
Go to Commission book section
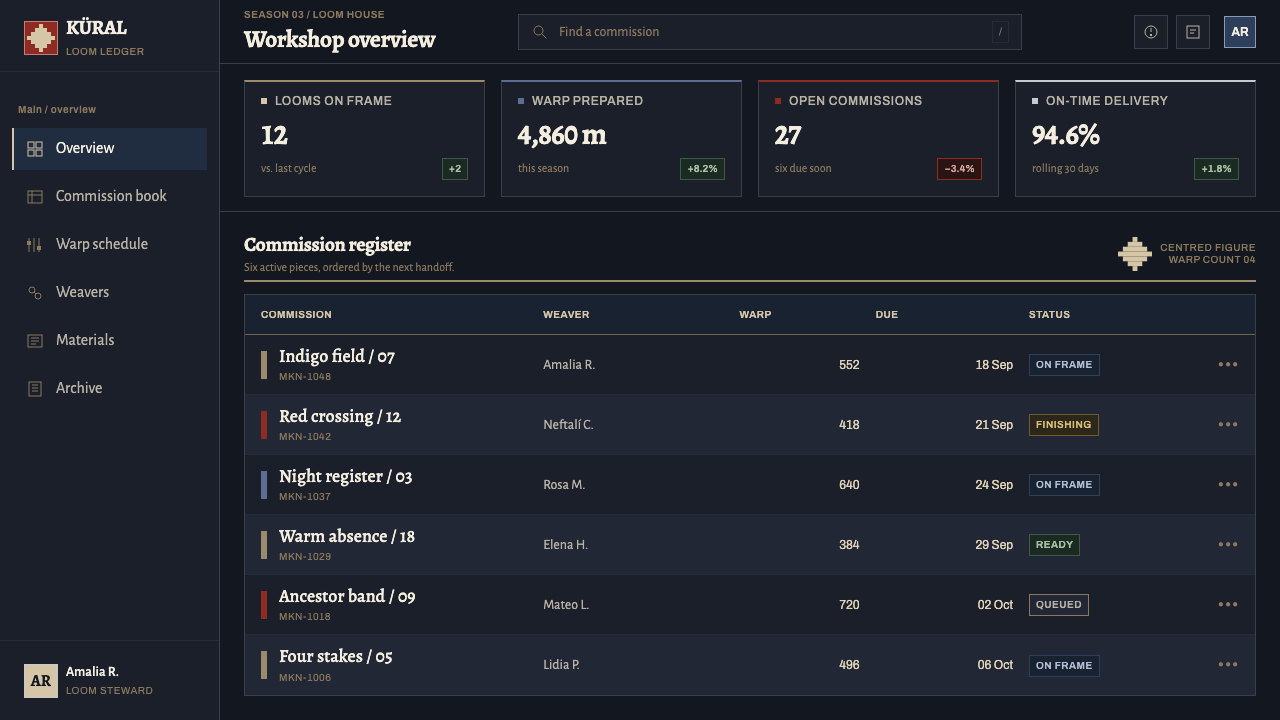pyautogui.click(x=110, y=197)
